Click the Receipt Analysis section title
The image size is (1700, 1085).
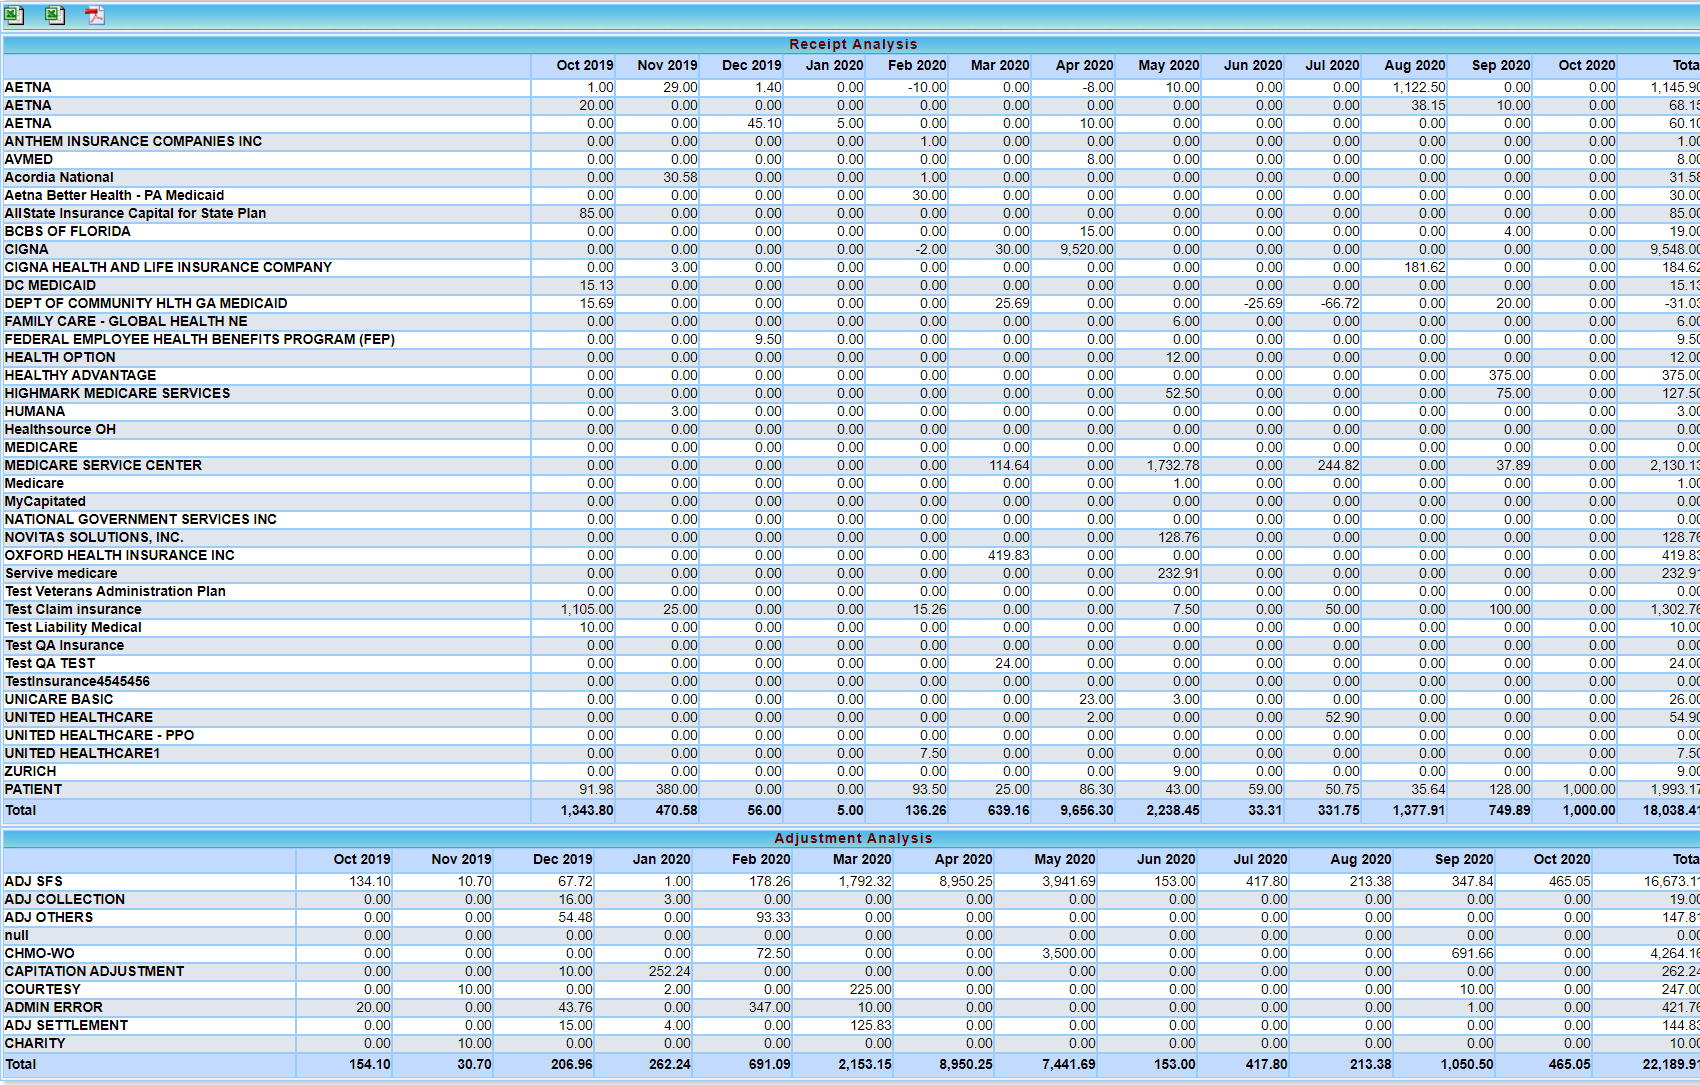(852, 44)
